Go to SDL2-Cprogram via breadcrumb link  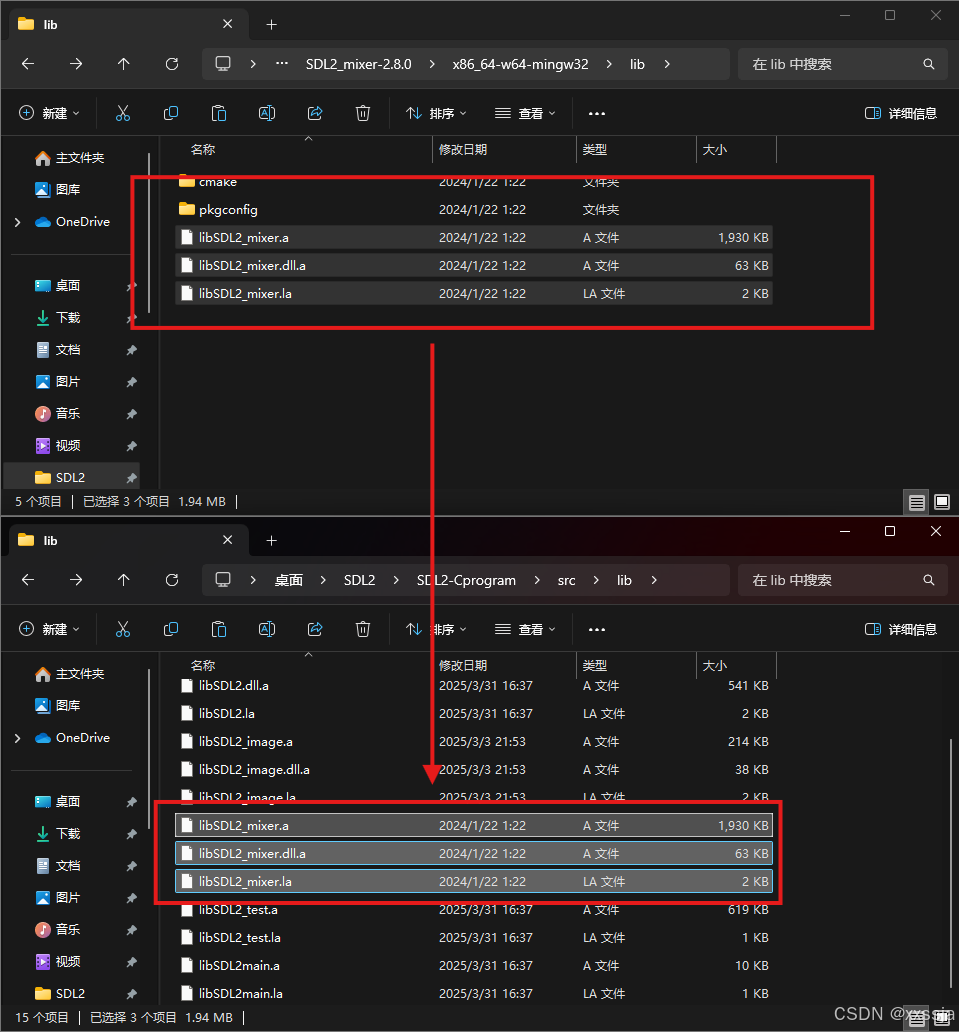466,580
